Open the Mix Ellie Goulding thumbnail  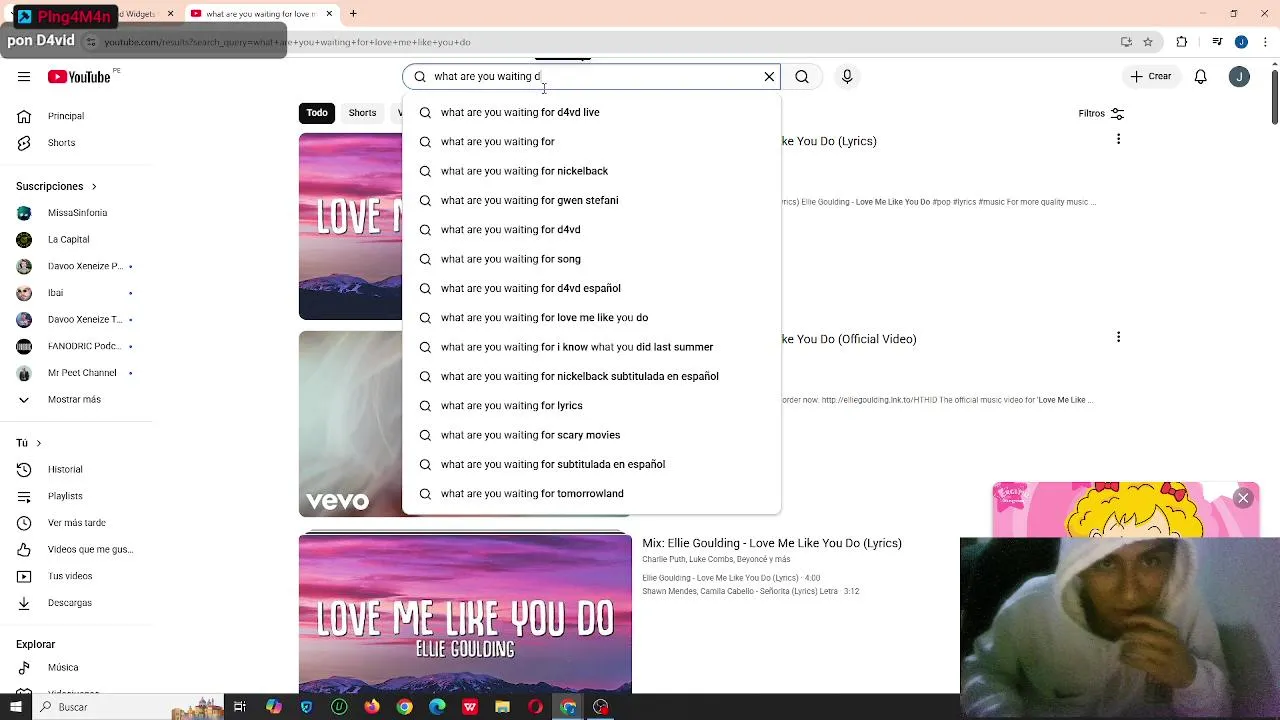tap(465, 614)
